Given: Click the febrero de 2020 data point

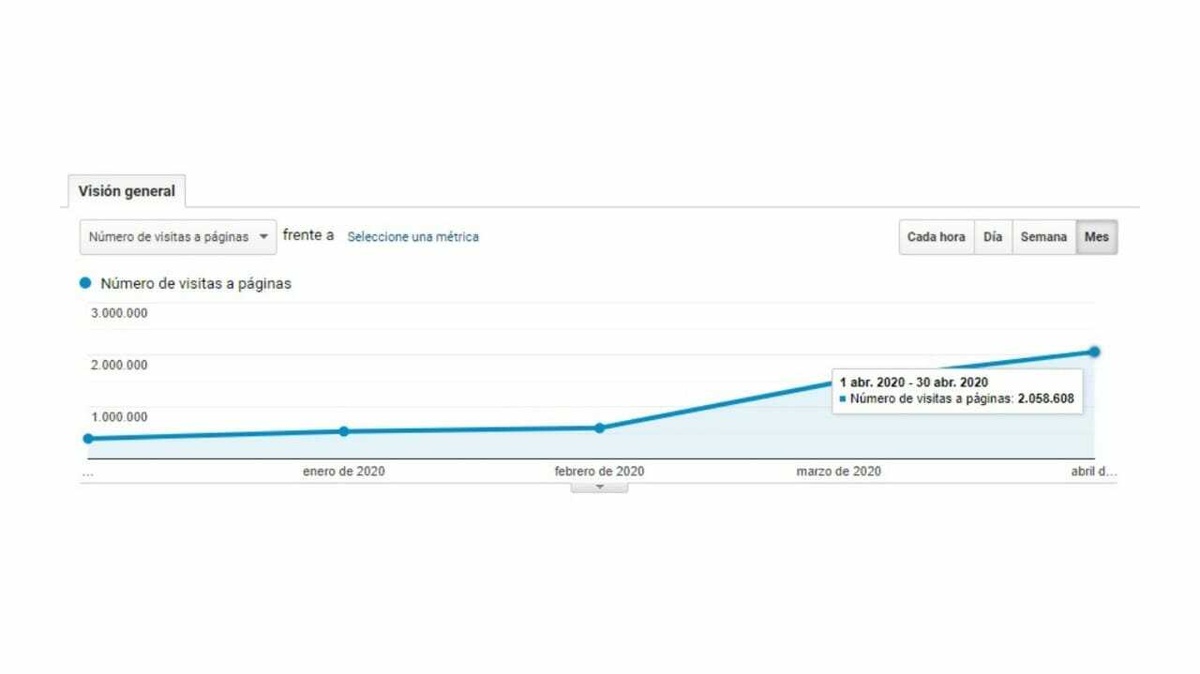Looking at the screenshot, I should [600, 428].
